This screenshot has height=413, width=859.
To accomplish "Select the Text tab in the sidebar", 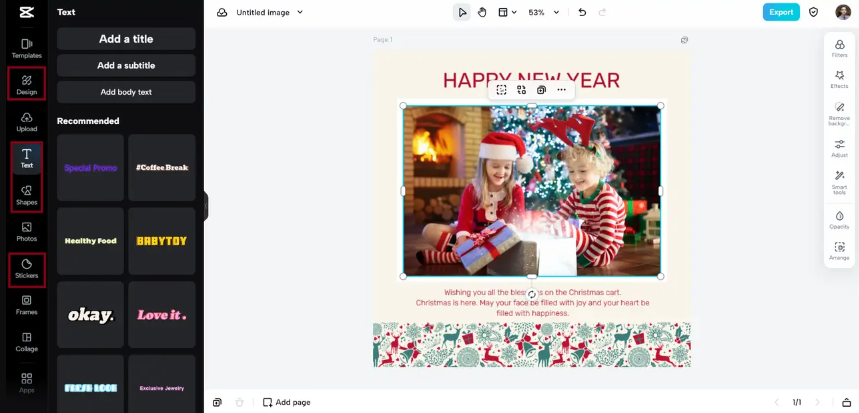I will tap(26, 158).
